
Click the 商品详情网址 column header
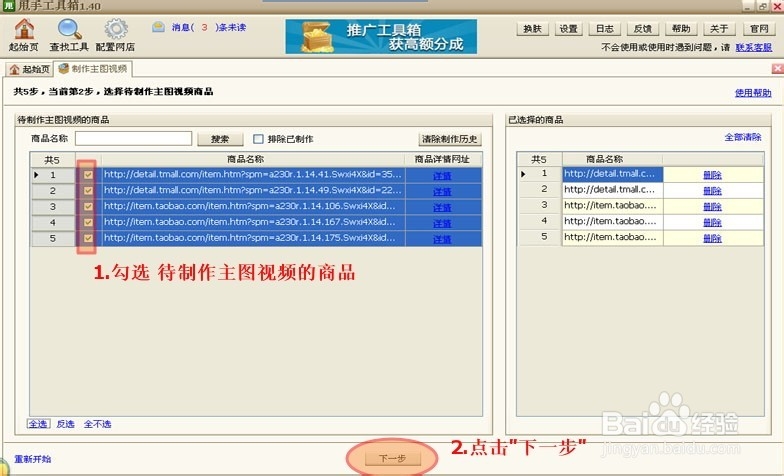[442, 159]
